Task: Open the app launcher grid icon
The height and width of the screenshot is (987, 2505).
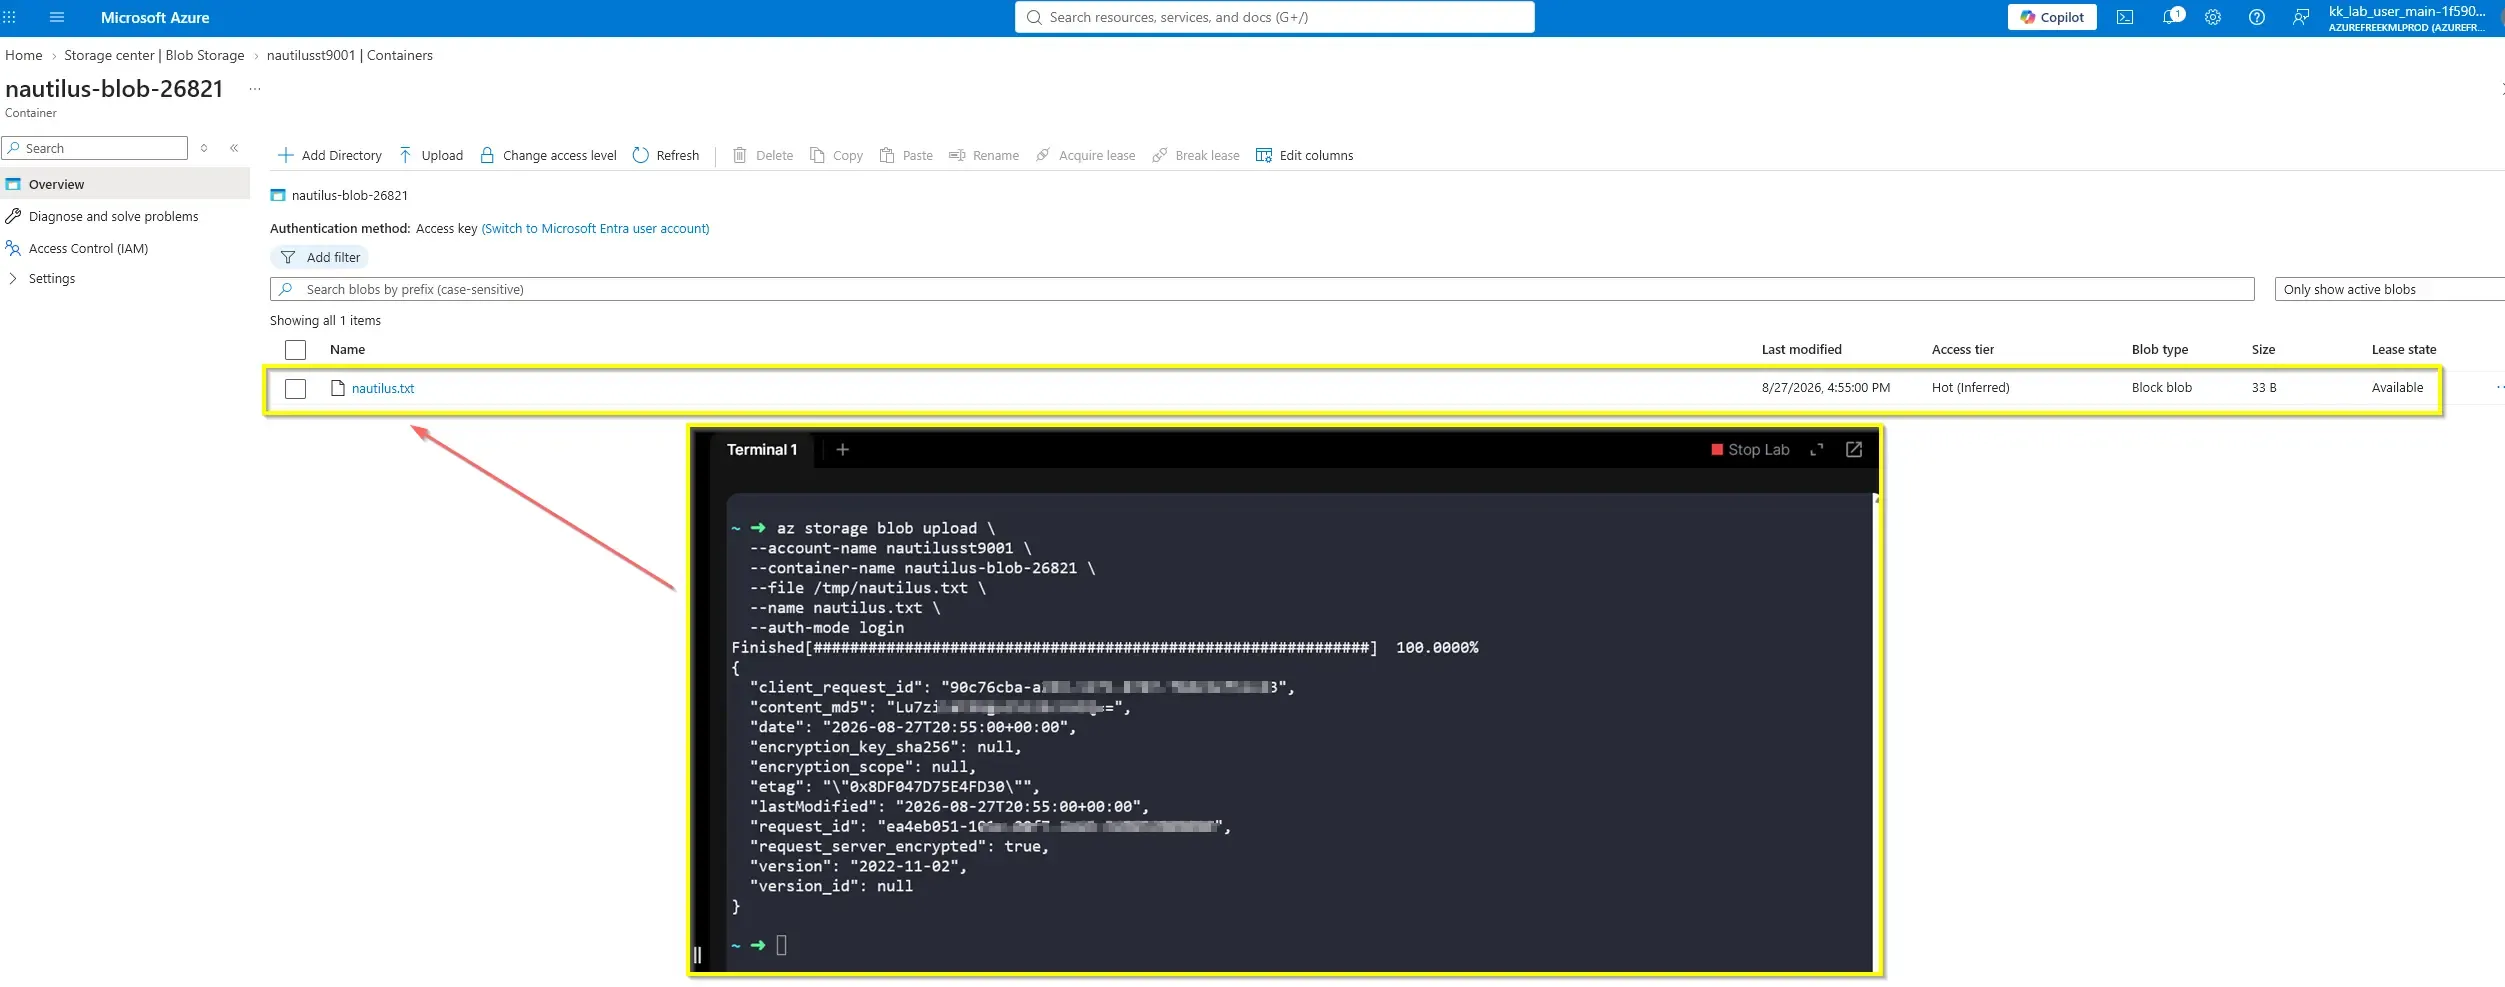Action: (10, 17)
